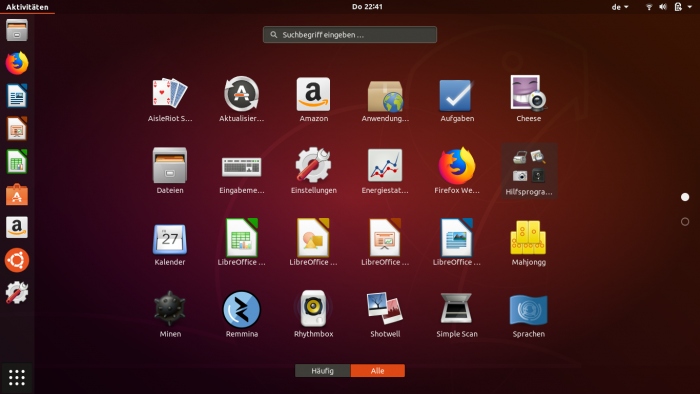Open Remmina remote desktop client
This screenshot has height=394, width=700.
[242, 315]
